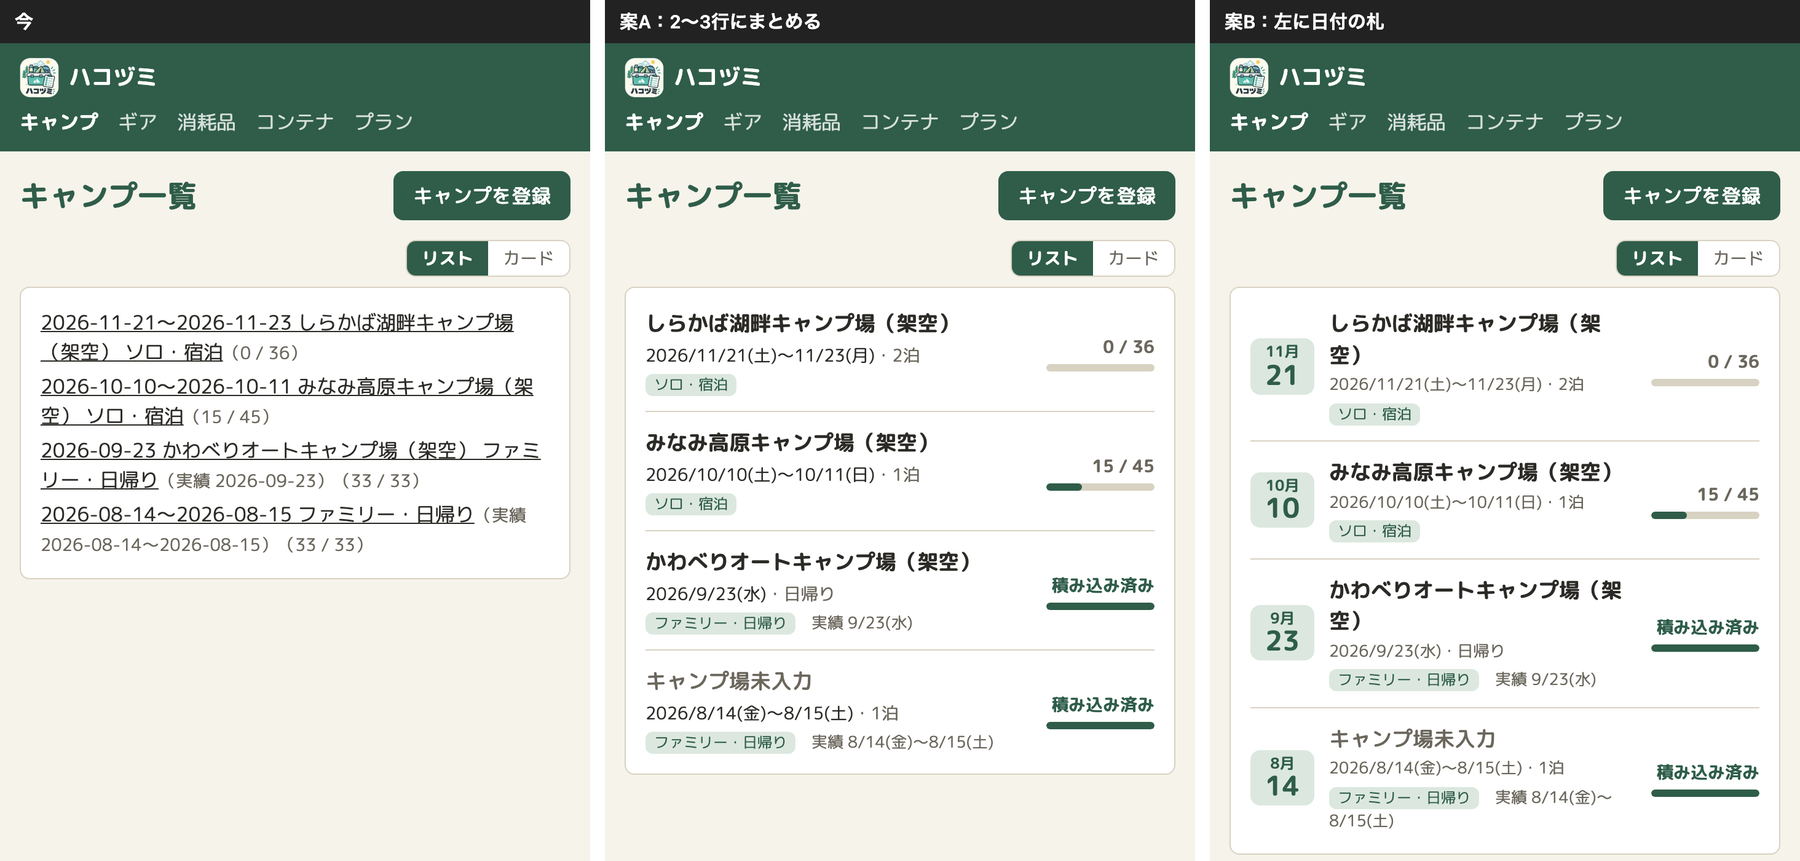Open the コンテナ tab in the 案B panel

1505,122
